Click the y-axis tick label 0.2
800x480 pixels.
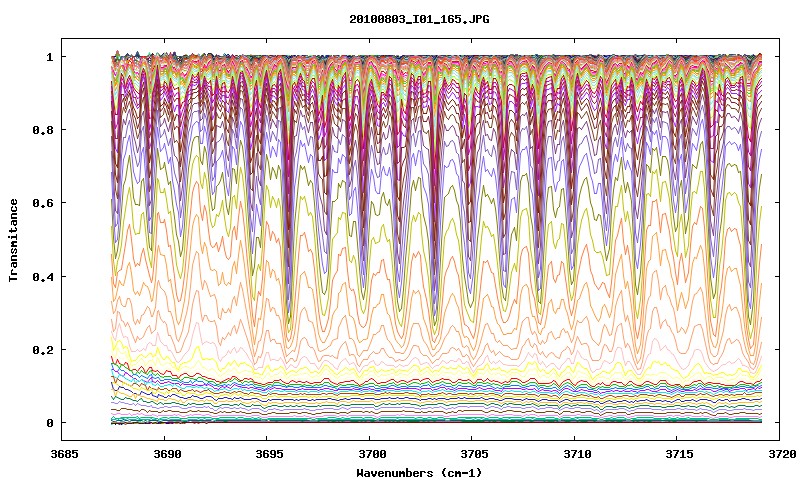[x=42, y=350]
